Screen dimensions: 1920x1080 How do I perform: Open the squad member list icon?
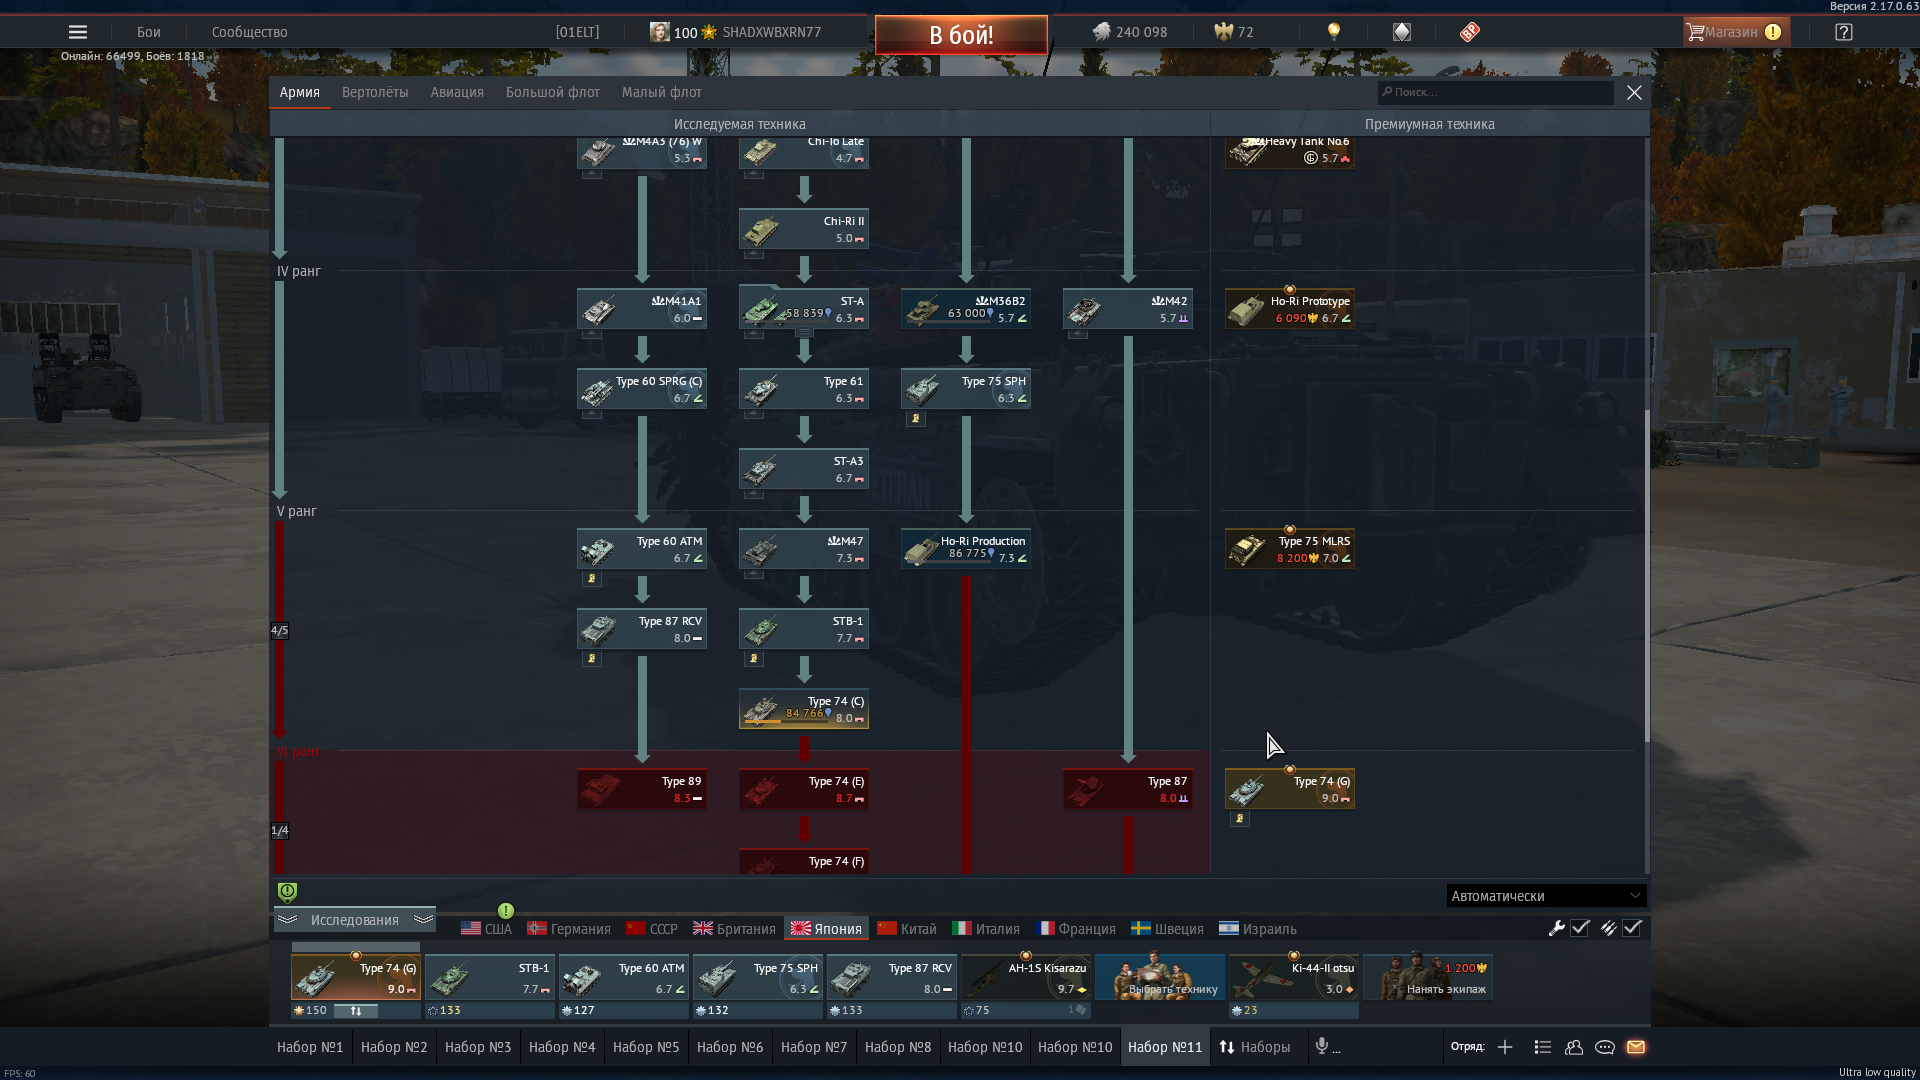coord(1542,1047)
